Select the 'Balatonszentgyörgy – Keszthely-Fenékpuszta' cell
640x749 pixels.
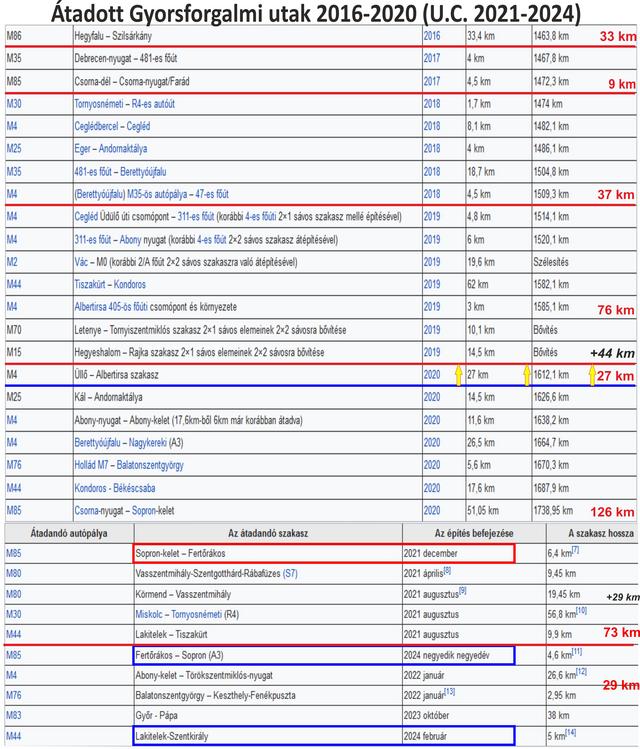pos(268,695)
